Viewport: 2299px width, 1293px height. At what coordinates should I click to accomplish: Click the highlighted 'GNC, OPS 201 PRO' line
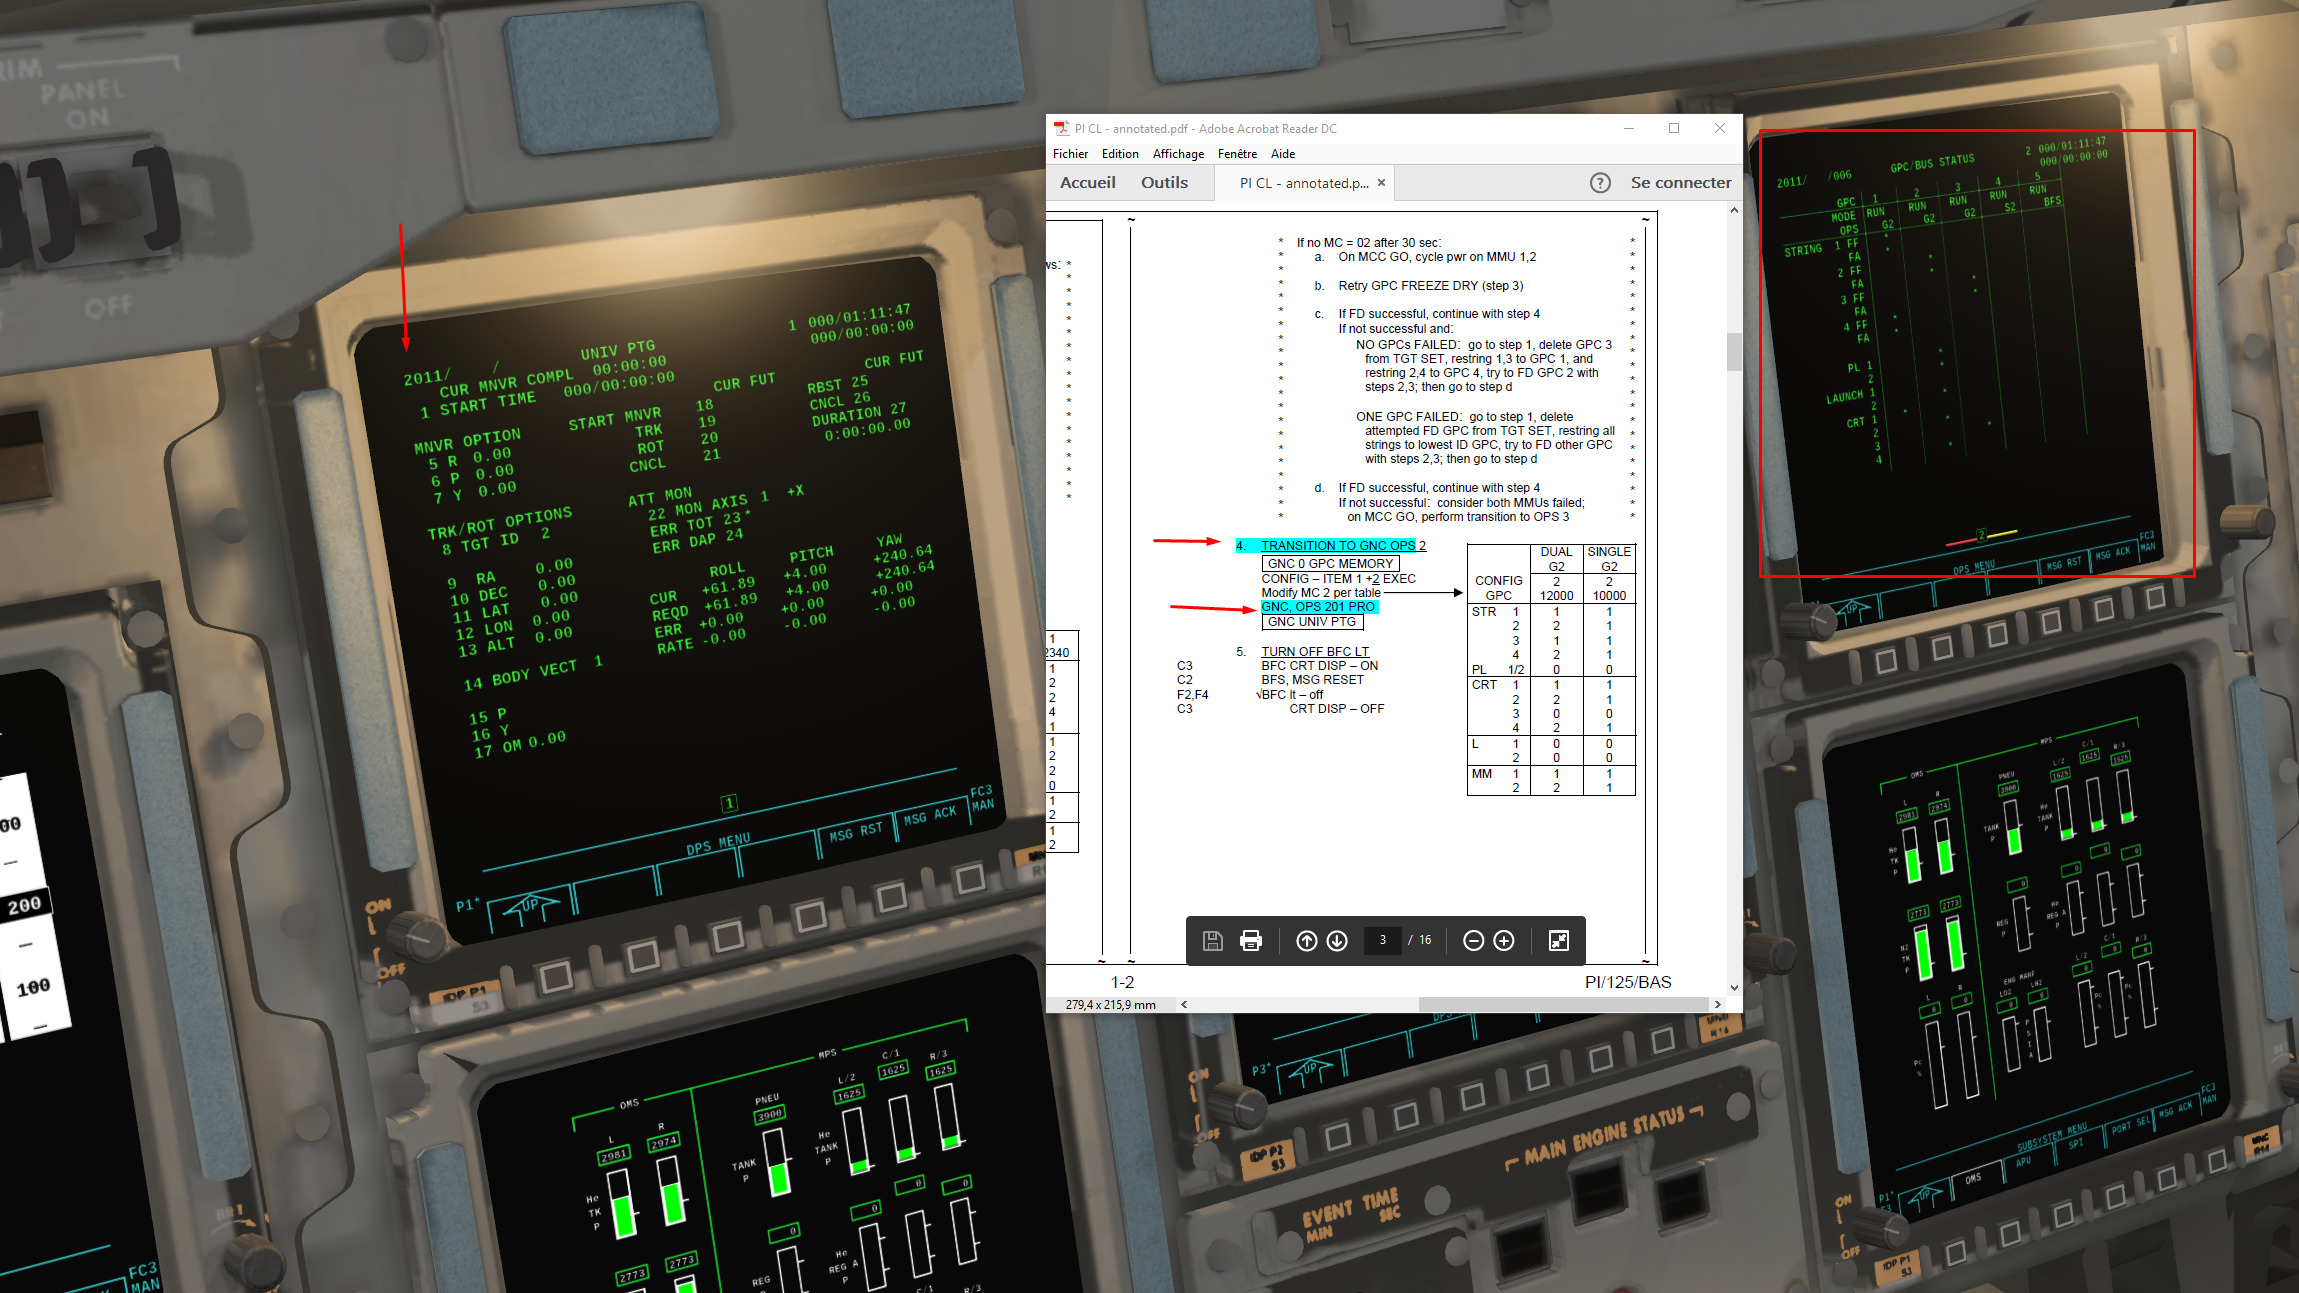click(x=1318, y=606)
